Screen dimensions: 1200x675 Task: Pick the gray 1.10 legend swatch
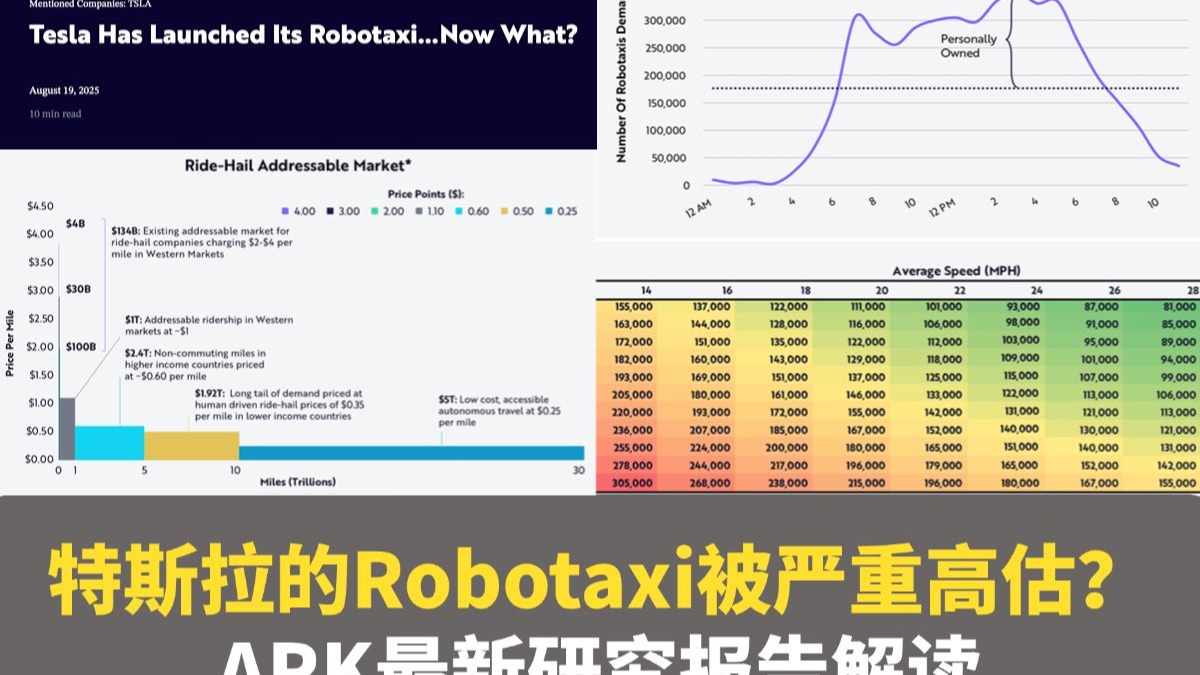417,211
